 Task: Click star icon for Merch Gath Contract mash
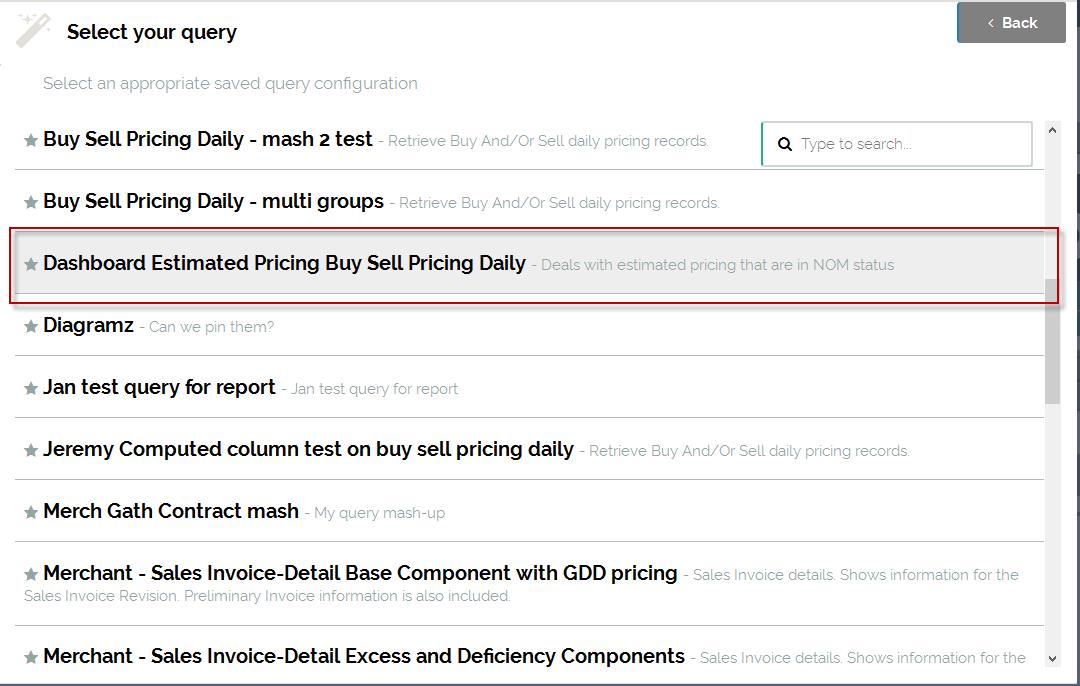31,512
